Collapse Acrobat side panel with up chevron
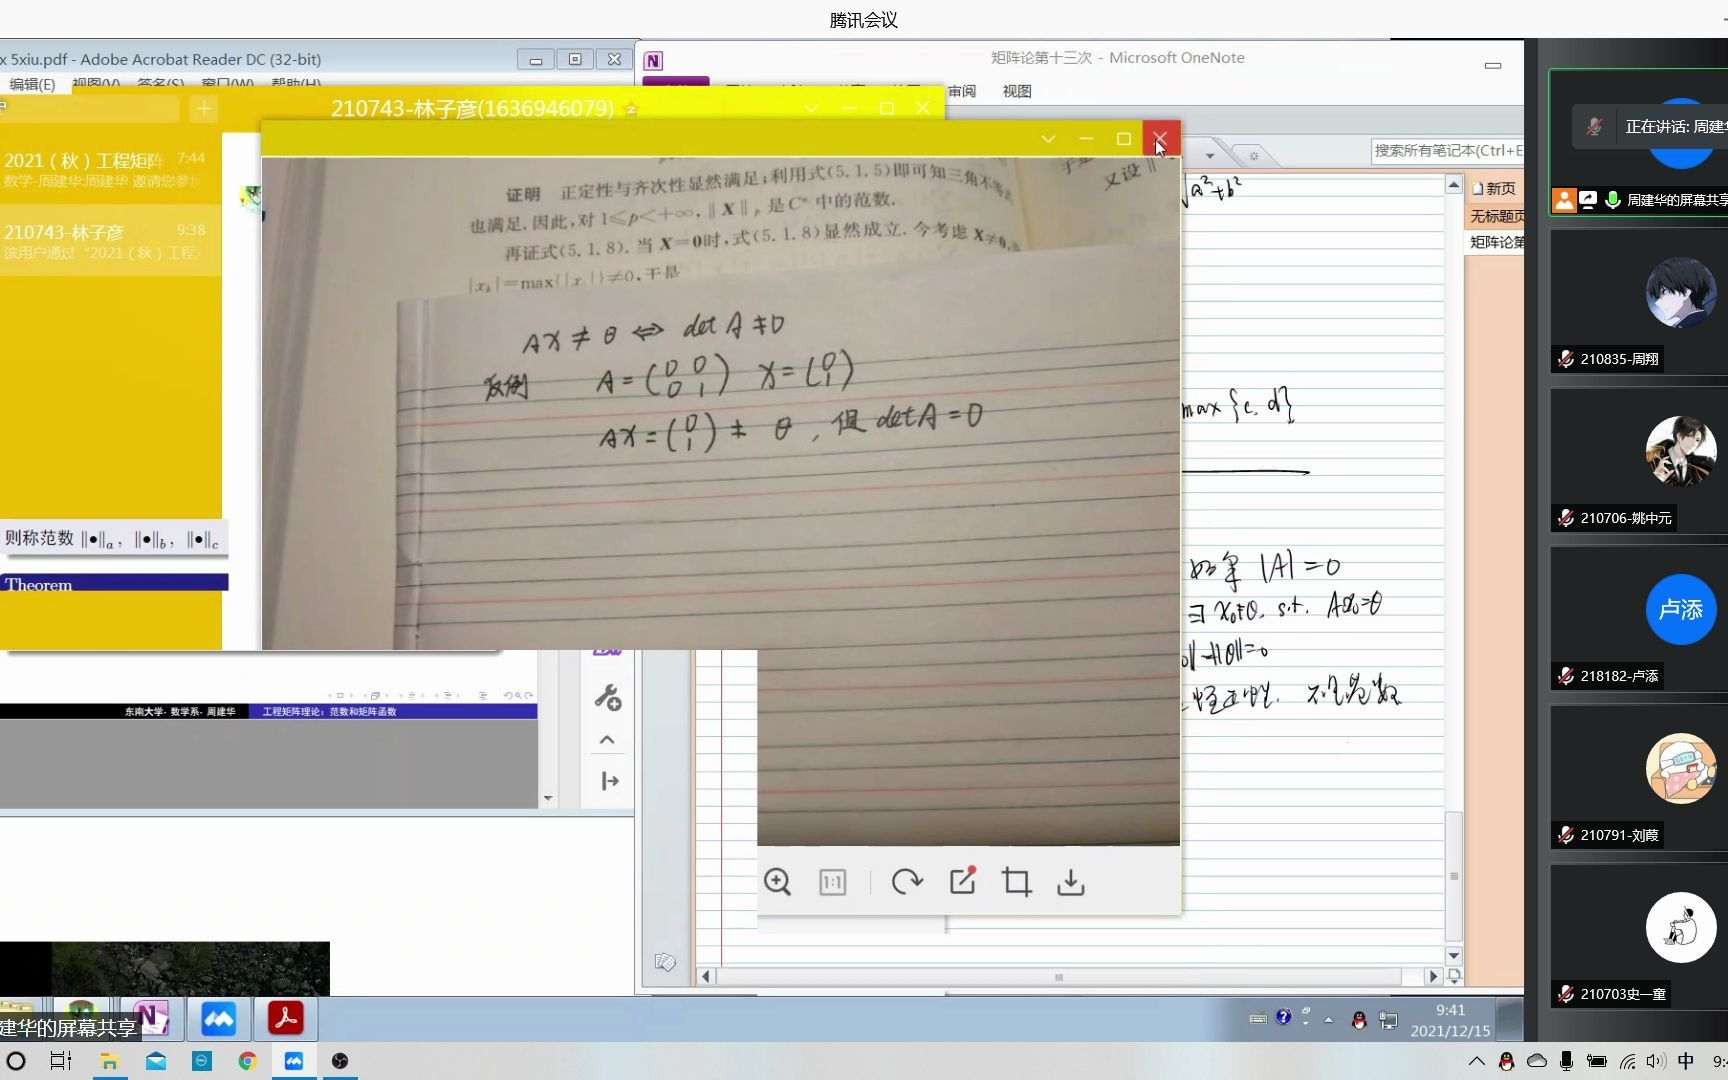Image resolution: width=1728 pixels, height=1080 pixels. click(x=607, y=740)
